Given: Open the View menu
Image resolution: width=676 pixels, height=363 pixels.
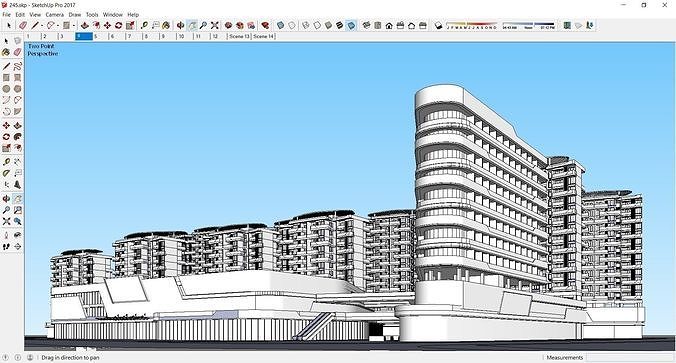Looking at the screenshot, I should pyautogui.click(x=35, y=15).
